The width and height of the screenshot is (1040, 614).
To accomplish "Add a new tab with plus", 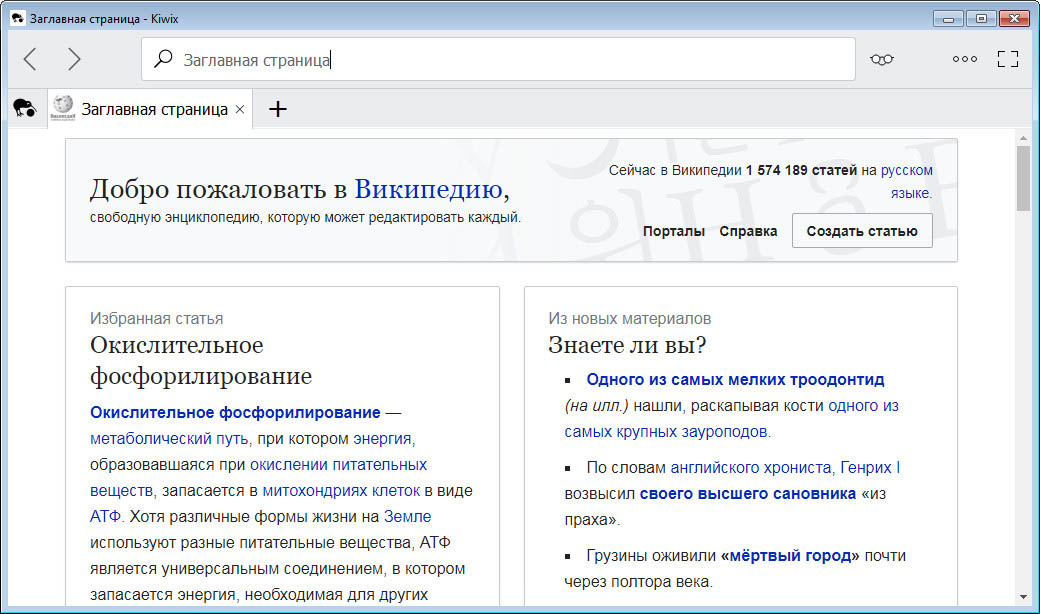I will (278, 109).
